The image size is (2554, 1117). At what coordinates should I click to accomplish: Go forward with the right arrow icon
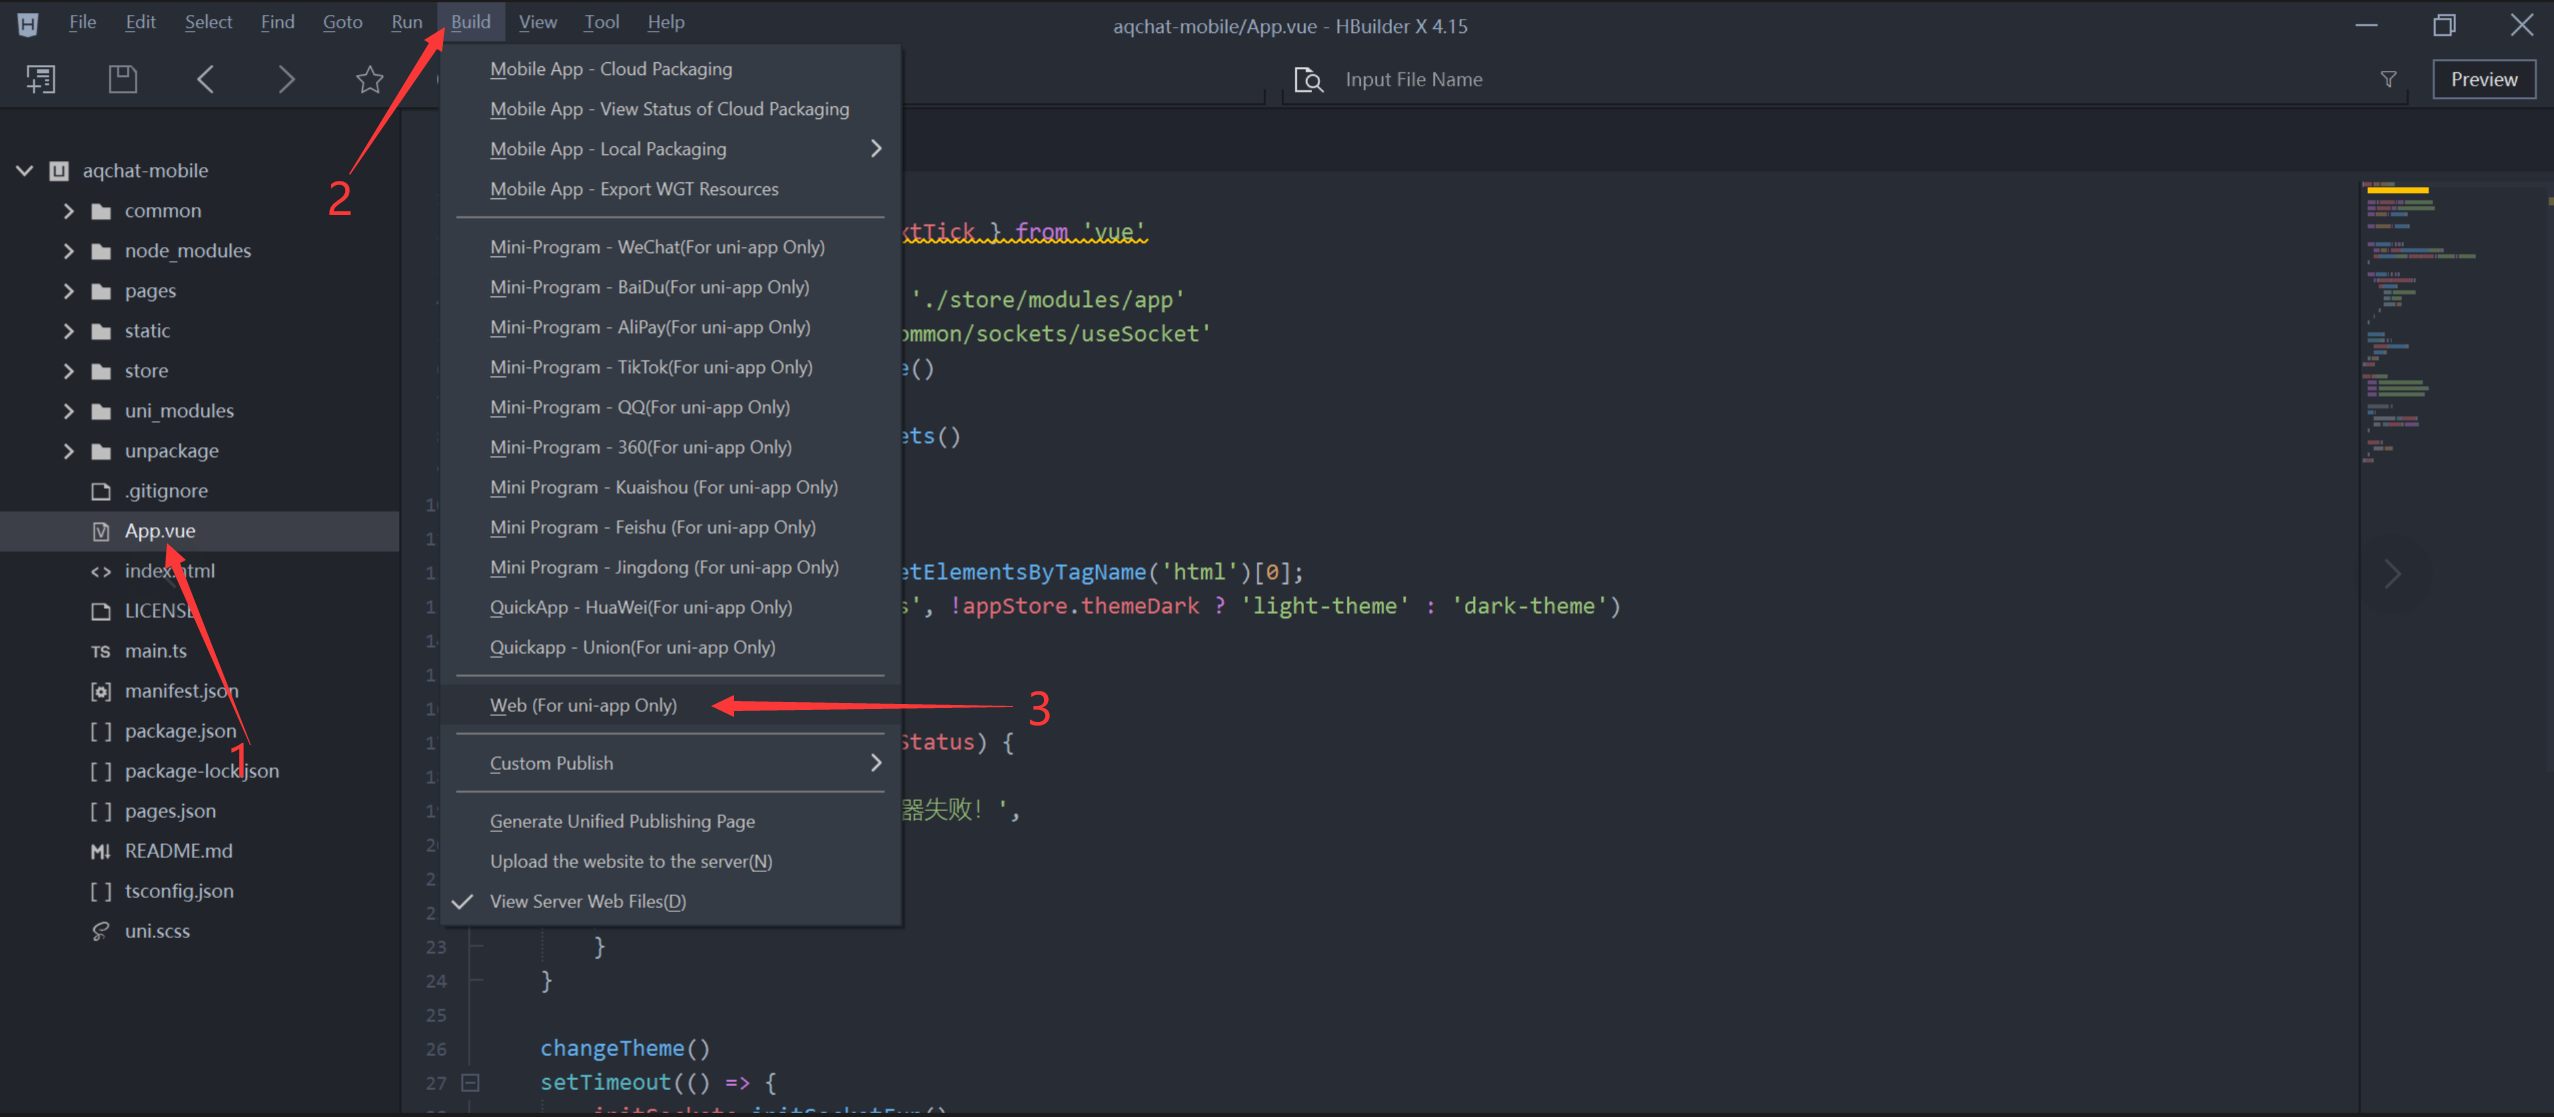286,79
